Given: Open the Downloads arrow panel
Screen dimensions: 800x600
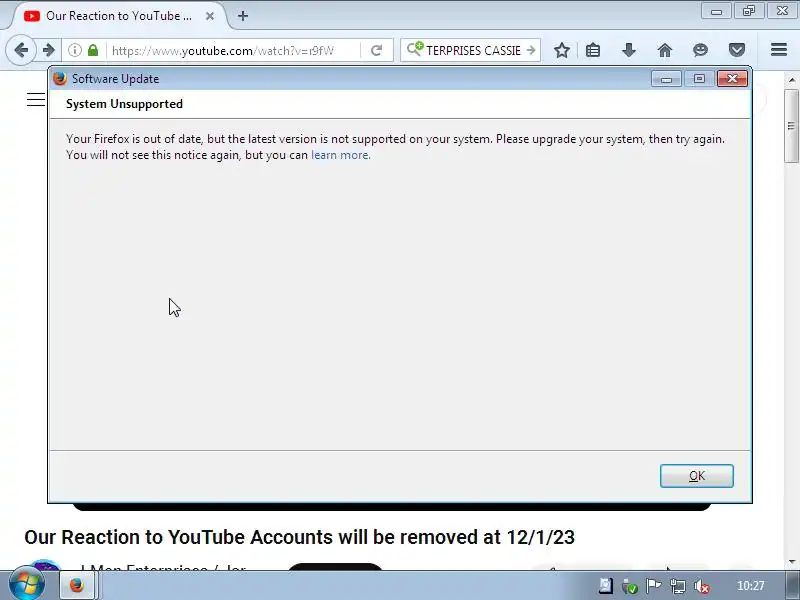Looking at the screenshot, I should 629,50.
